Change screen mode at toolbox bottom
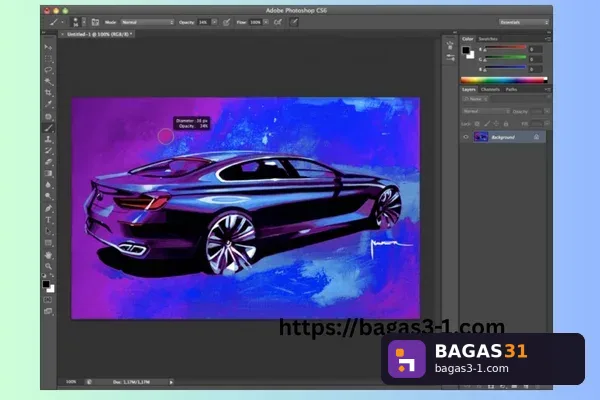This screenshot has height=400, width=600. (x=48, y=311)
